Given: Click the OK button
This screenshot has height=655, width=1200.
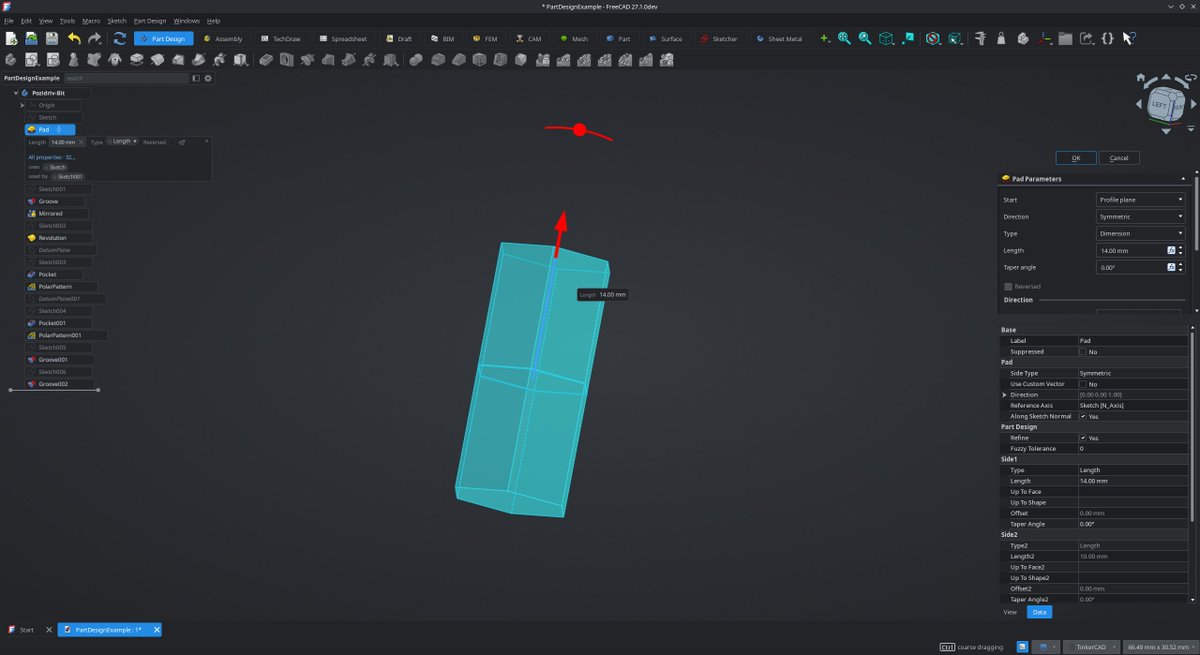Looking at the screenshot, I should point(1076,158).
